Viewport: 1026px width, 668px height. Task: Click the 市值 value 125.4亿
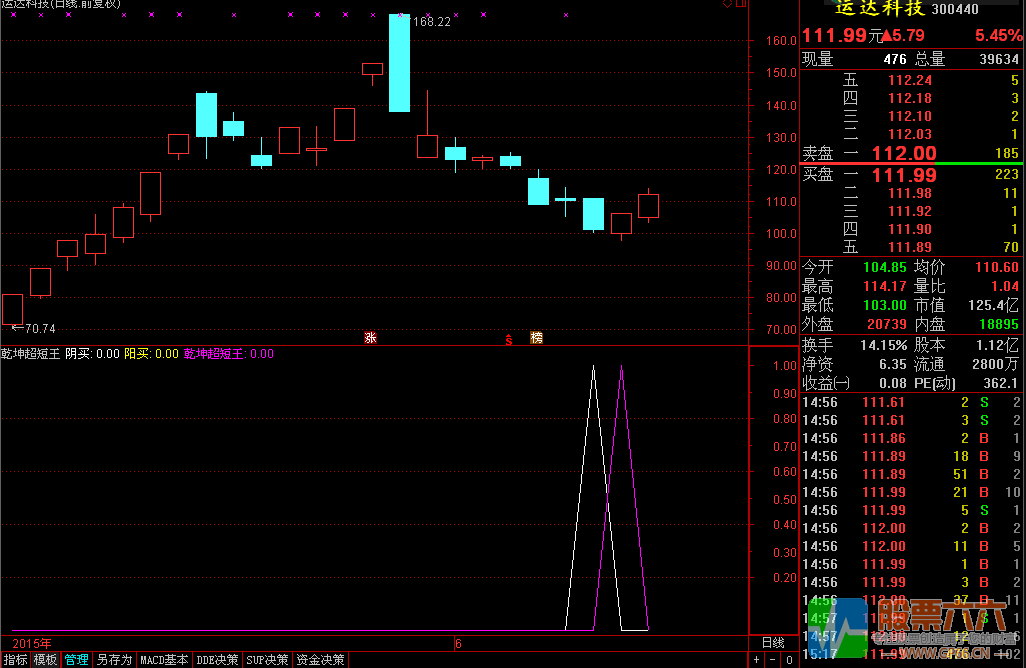(993, 305)
